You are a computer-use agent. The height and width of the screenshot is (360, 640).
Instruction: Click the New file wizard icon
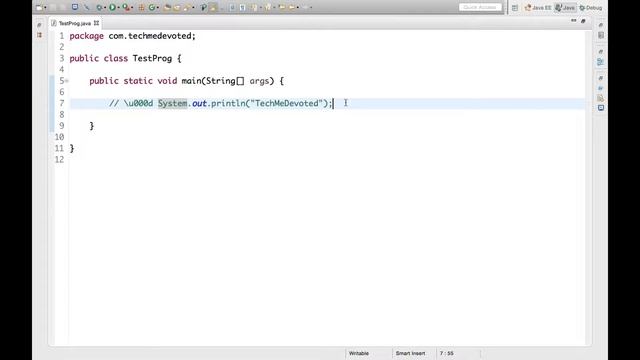[x=39, y=7]
